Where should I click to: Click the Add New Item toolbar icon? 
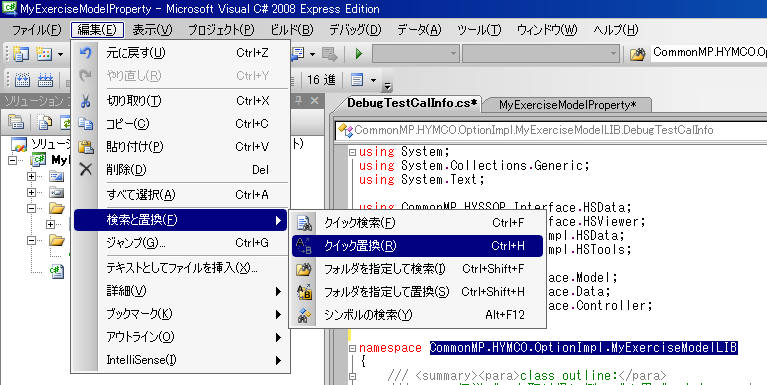point(45,54)
